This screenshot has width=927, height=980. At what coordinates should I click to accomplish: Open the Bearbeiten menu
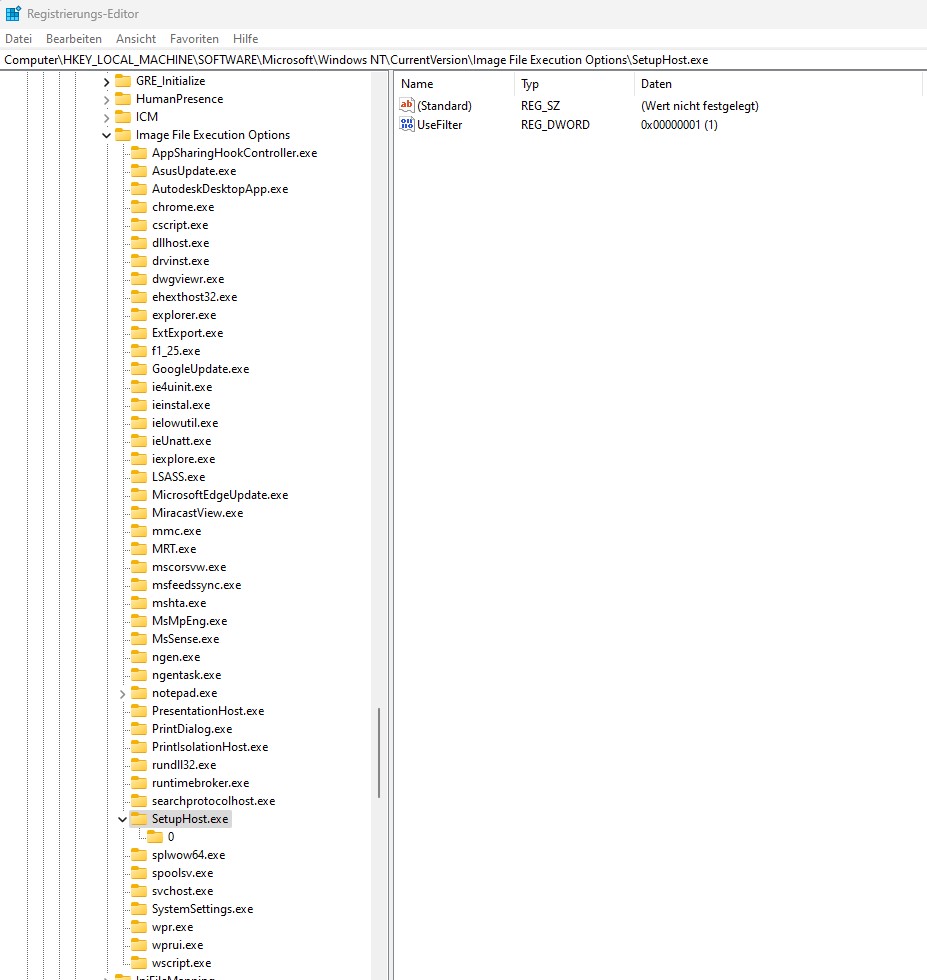pyautogui.click(x=73, y=39)
